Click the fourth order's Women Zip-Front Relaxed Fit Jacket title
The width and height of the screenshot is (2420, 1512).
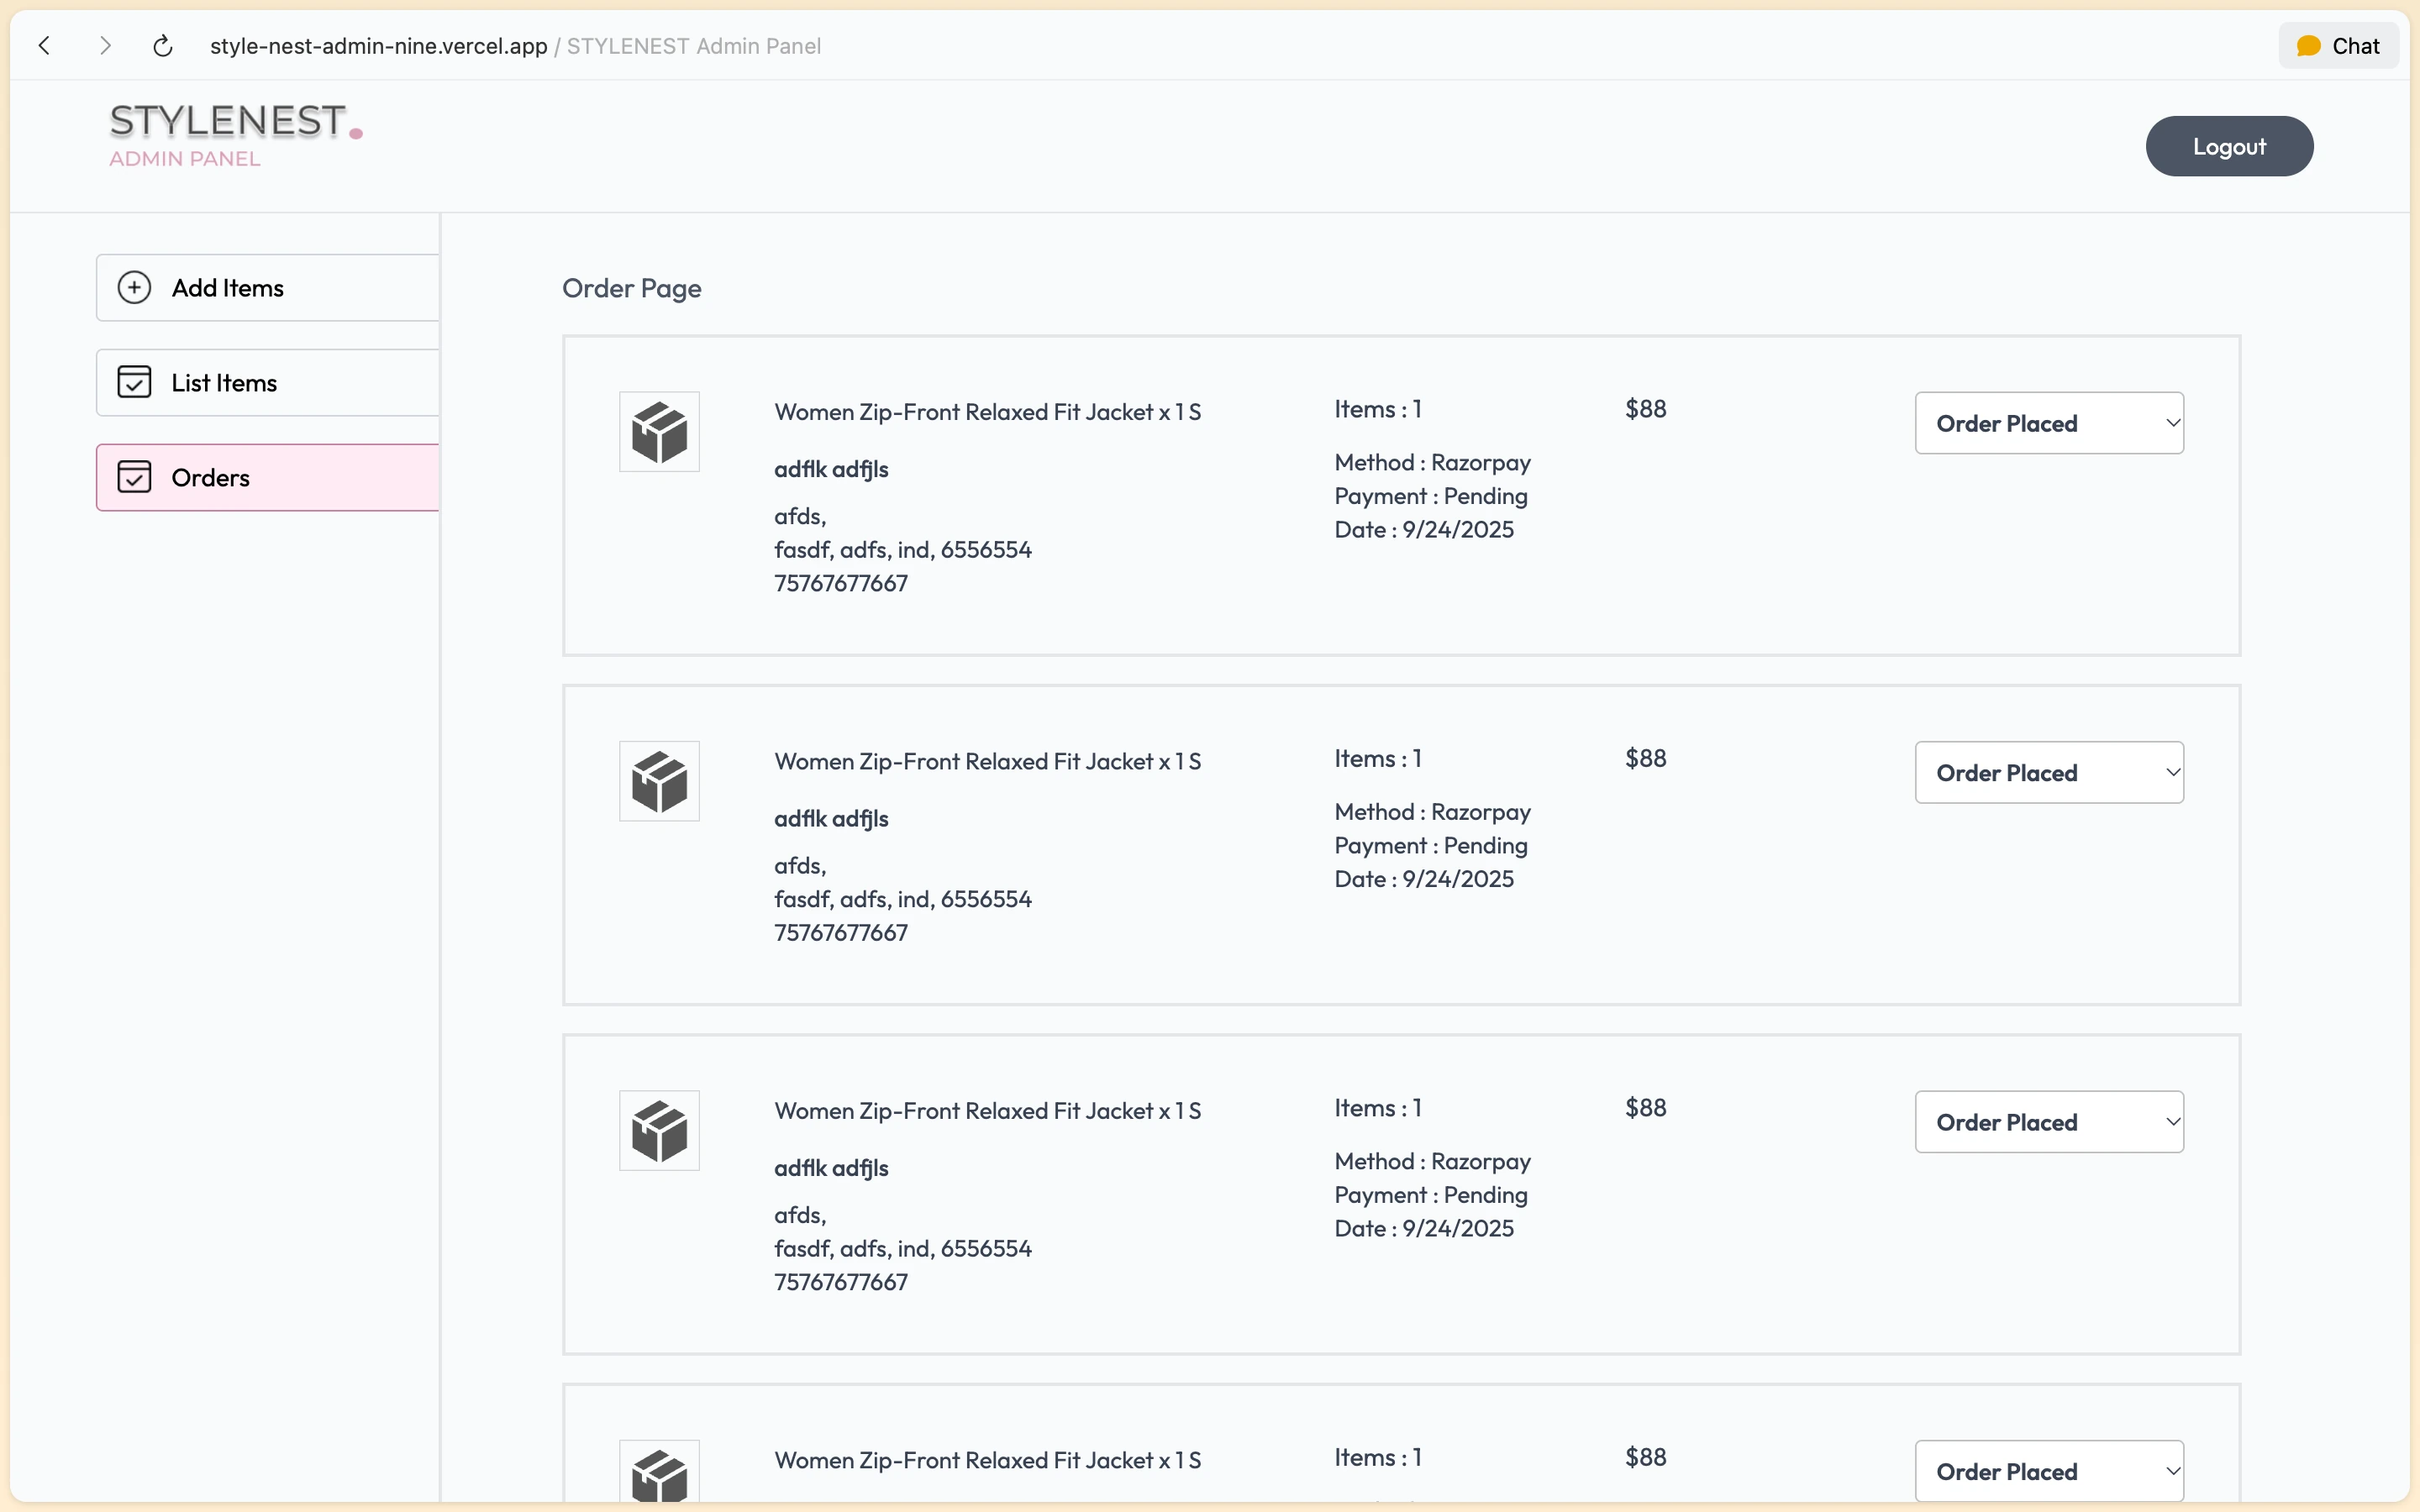[x=987, y=1461]
